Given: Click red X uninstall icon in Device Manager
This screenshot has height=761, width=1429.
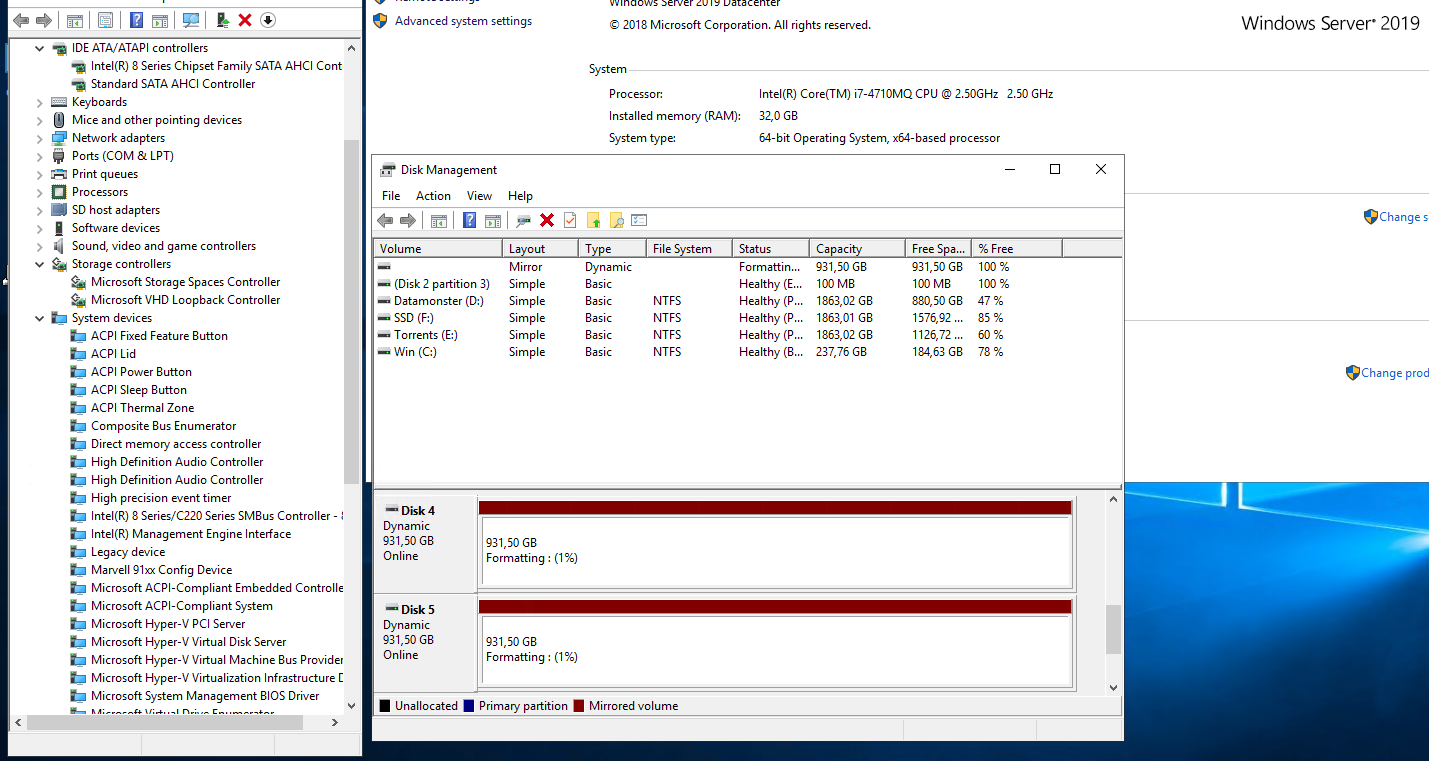Looking at the screenshot, I should [245, 20].
